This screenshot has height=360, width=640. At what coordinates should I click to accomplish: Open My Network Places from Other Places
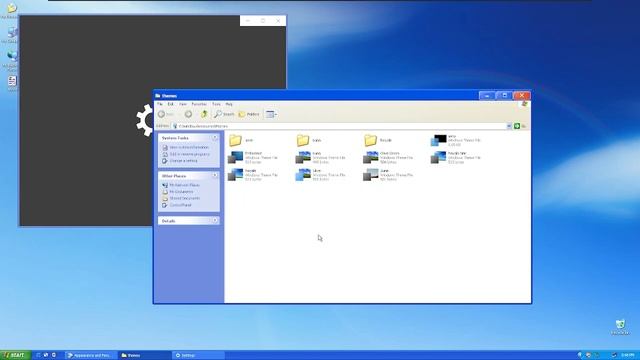pos(184,185)
